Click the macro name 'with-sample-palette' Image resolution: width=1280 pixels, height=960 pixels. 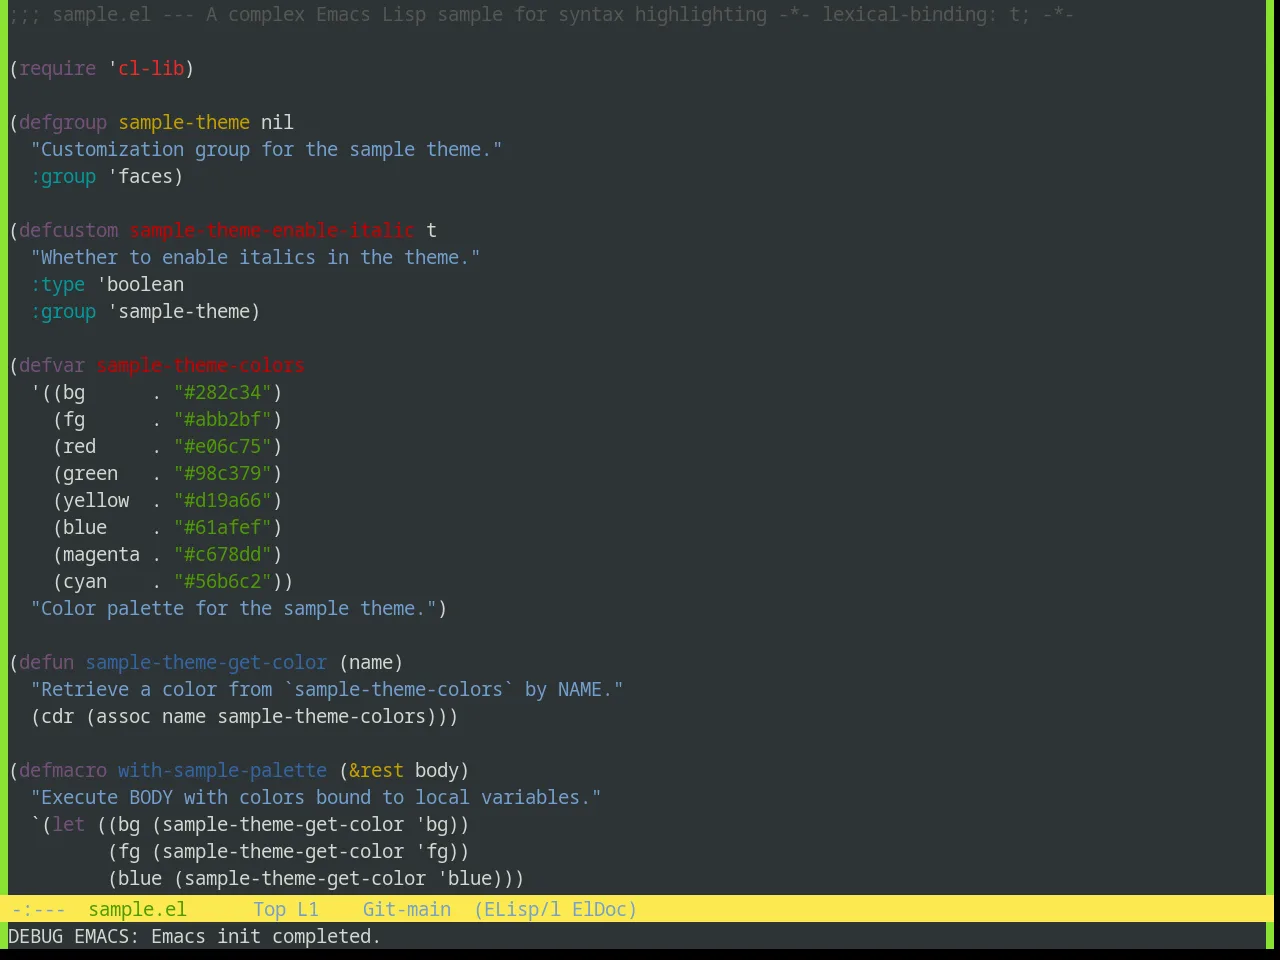click(222, 770)
